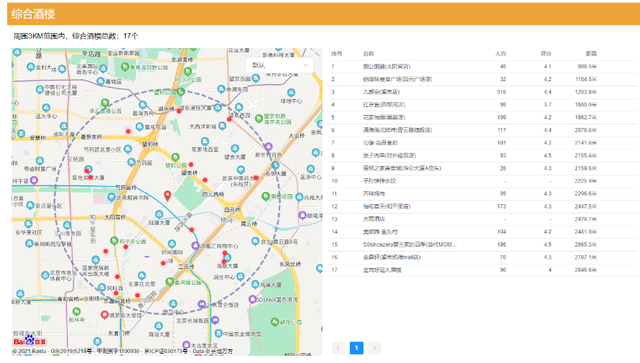Click the 评分 column header
Image resolution: width=640 pixels, height=363 pixels.
coord(546,53)
